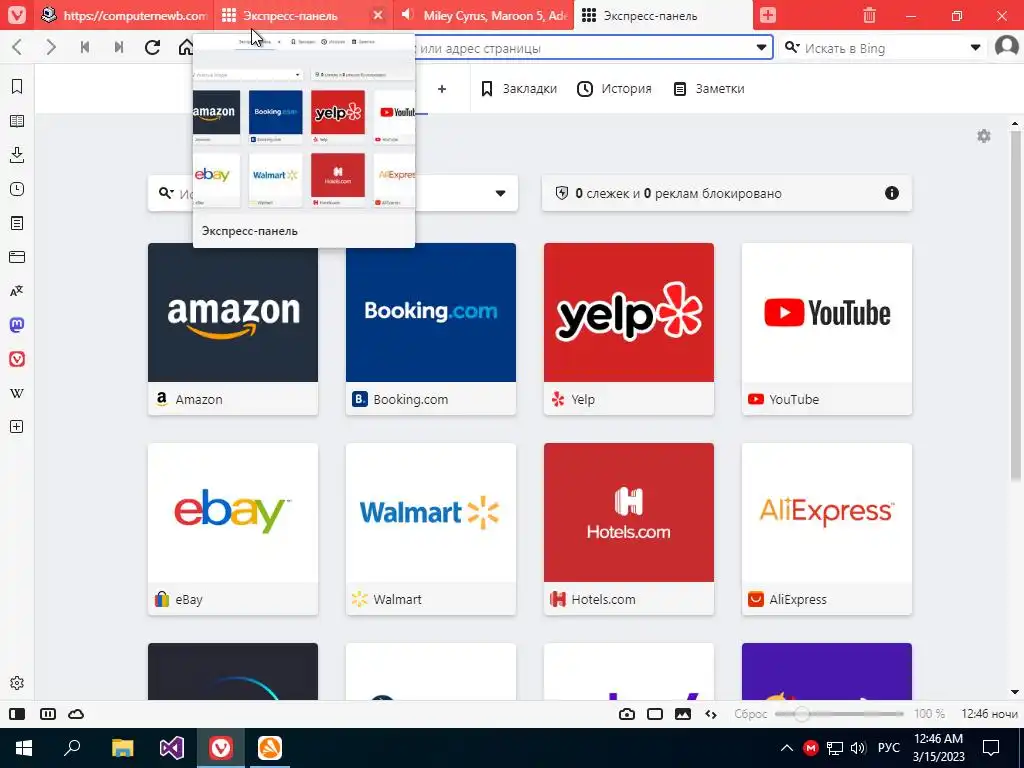Switch to the computernewb.com tab
Image resolution: width=1024 pixels, height=768 pixels.
click(125, 15)
